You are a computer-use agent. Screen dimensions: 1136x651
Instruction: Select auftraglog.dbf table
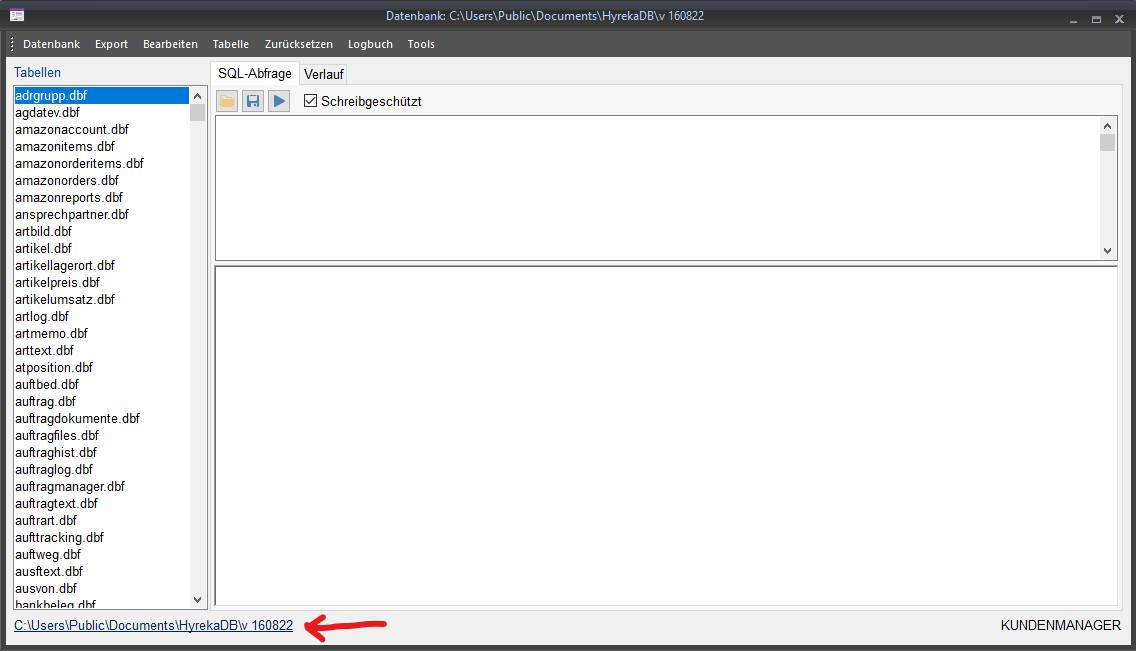point(101,470)
